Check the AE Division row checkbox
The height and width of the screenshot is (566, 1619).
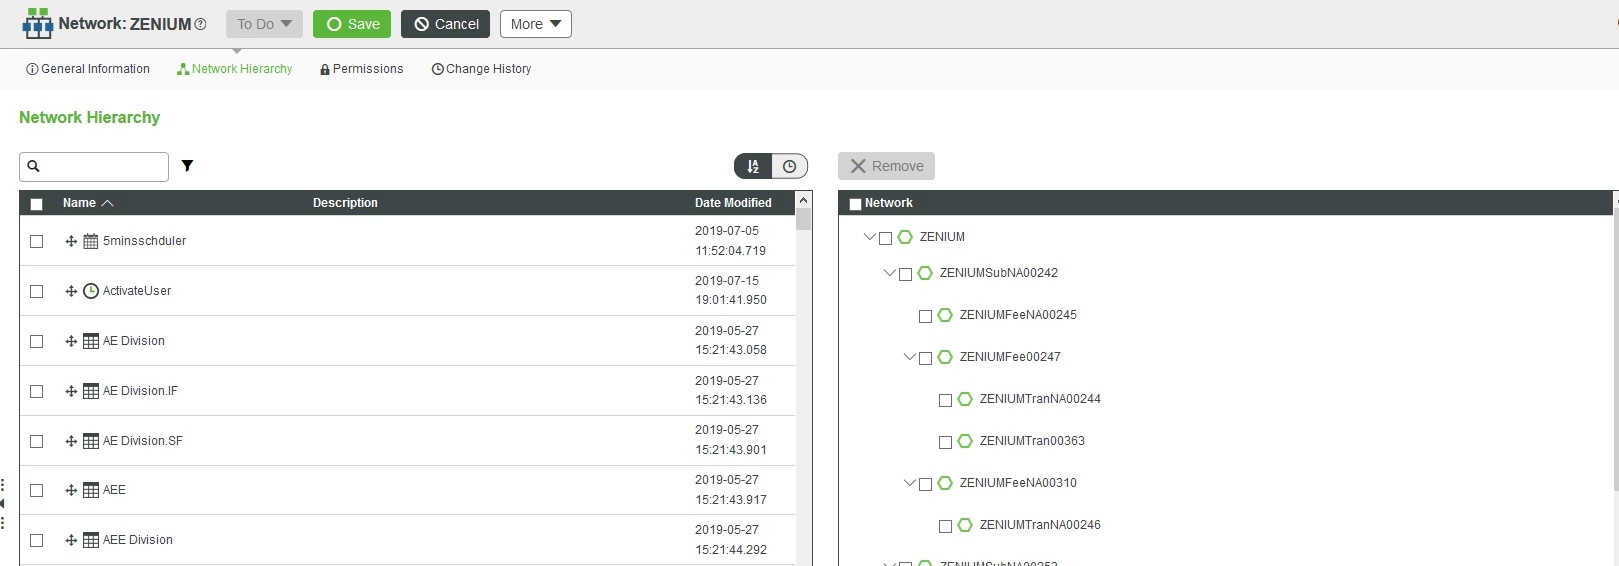point(37,341)
